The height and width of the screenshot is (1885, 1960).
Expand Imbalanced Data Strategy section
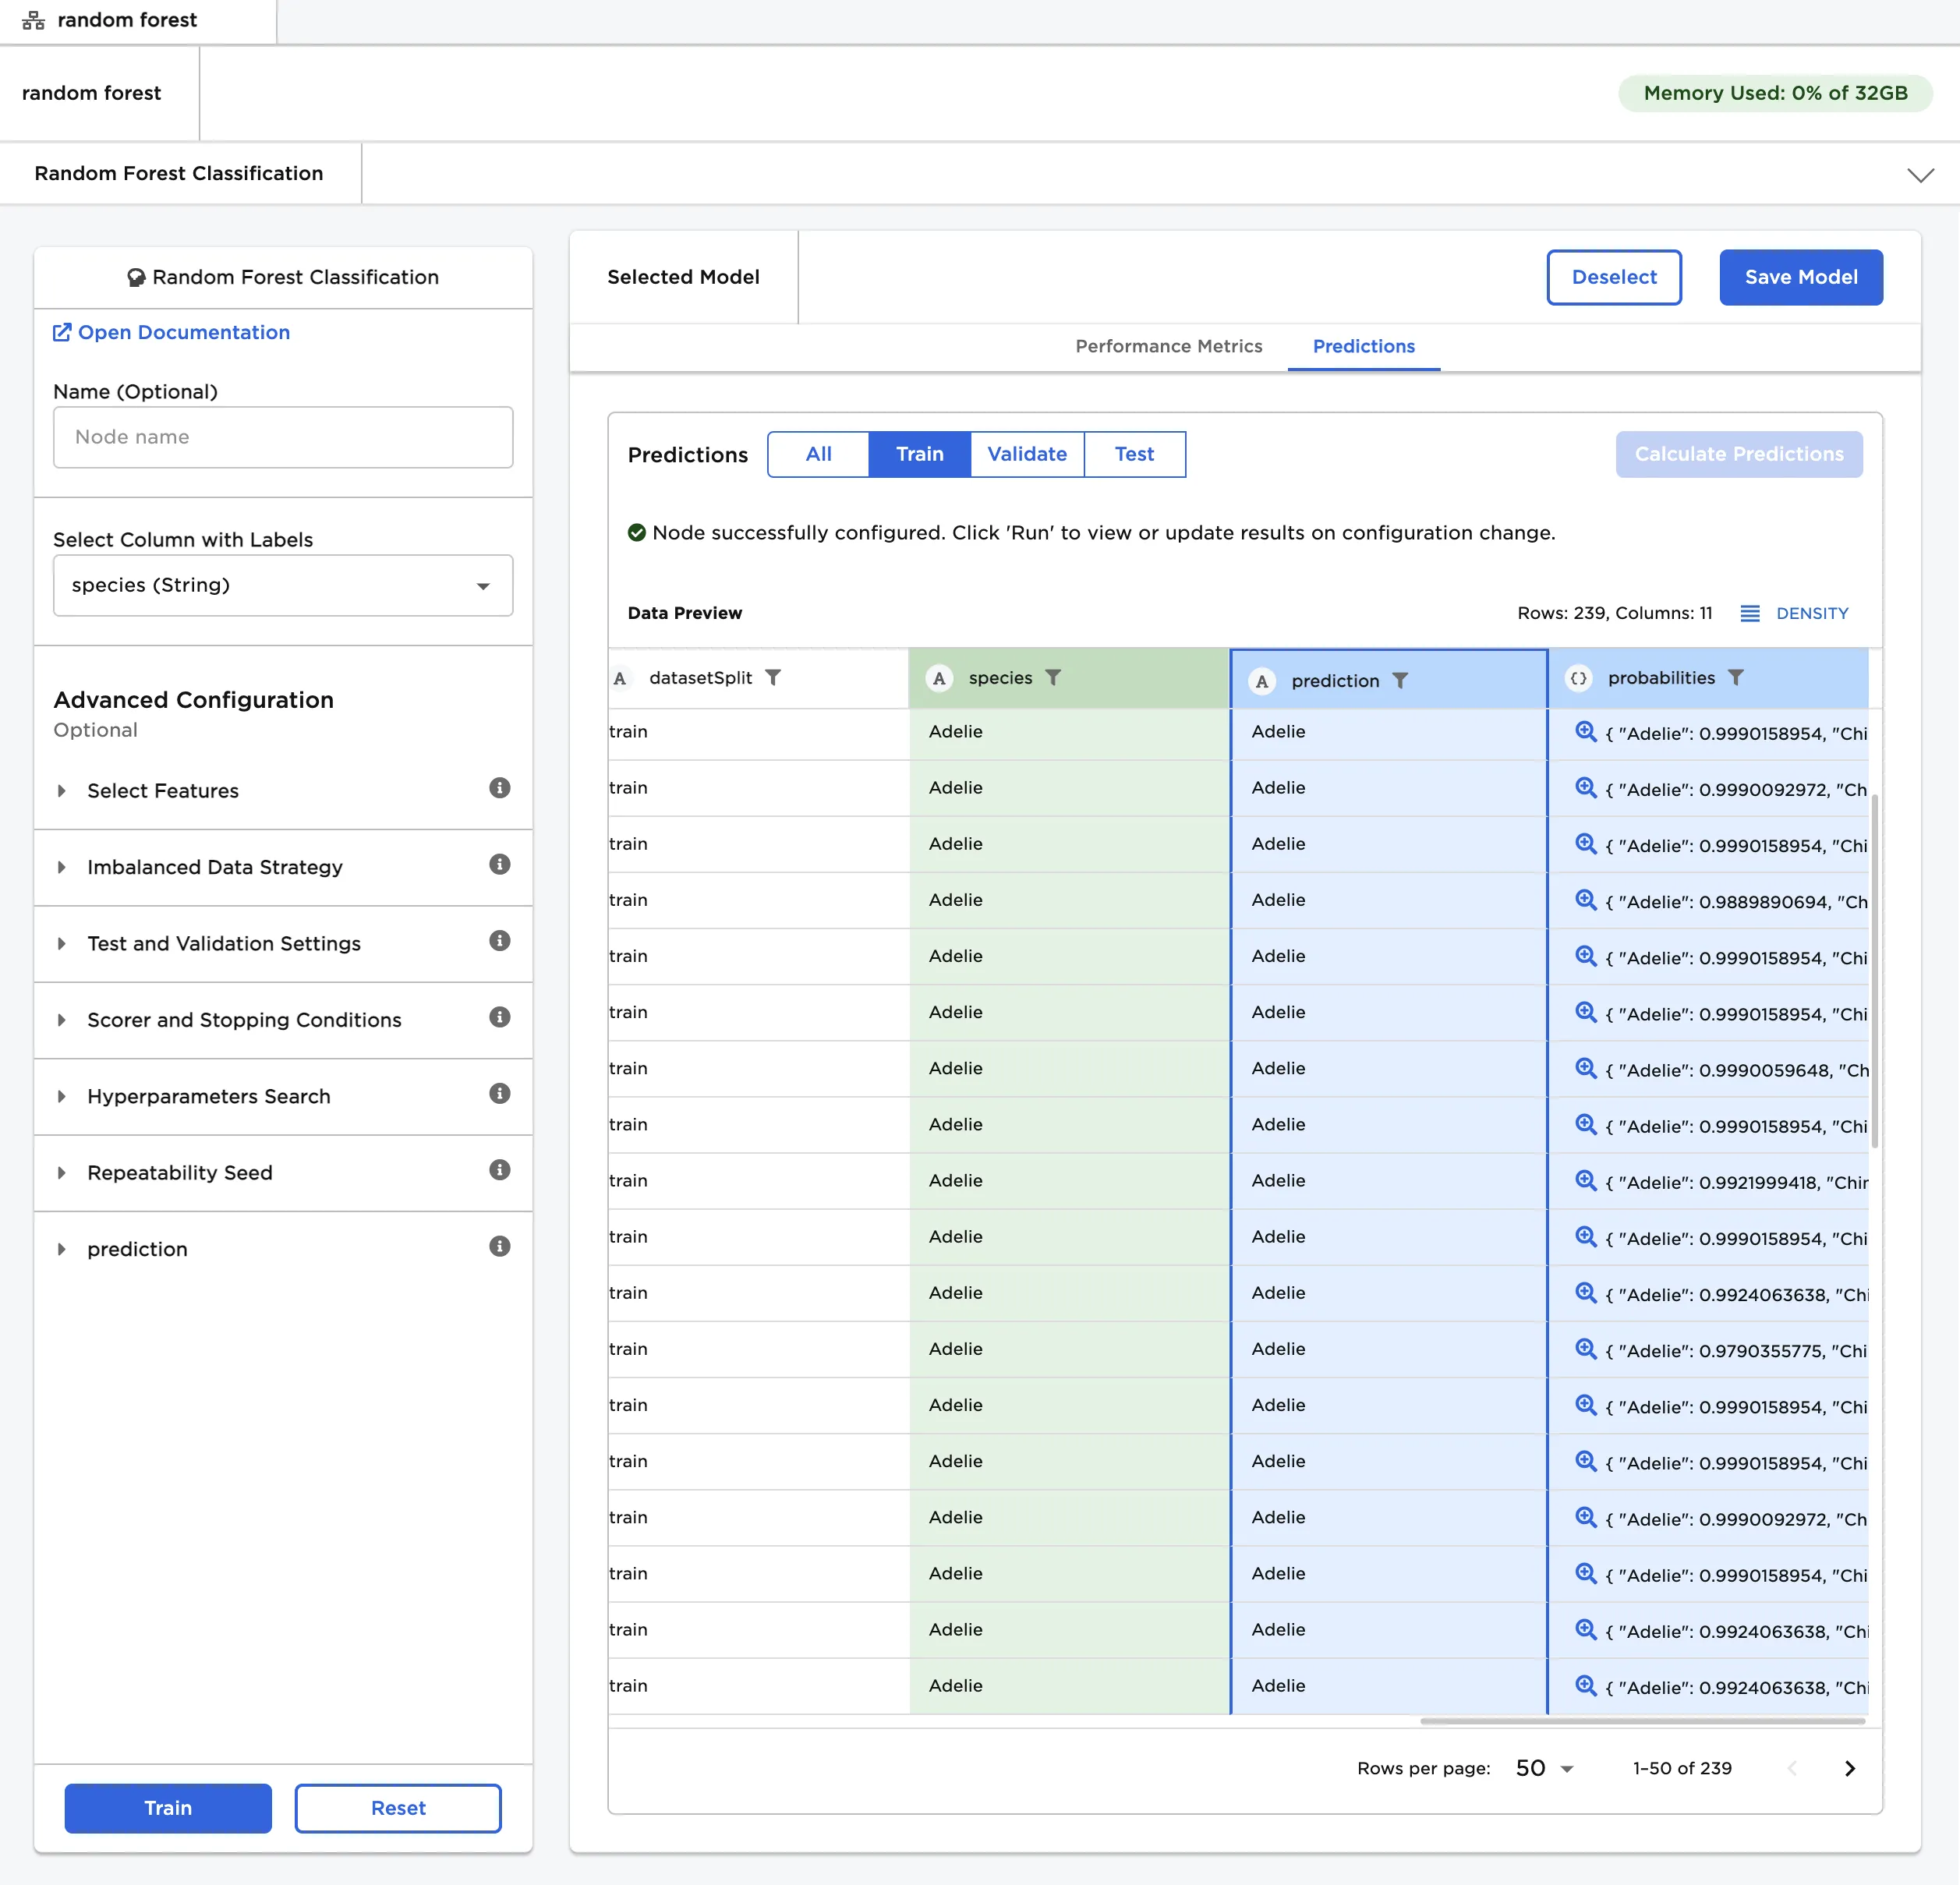214,867
